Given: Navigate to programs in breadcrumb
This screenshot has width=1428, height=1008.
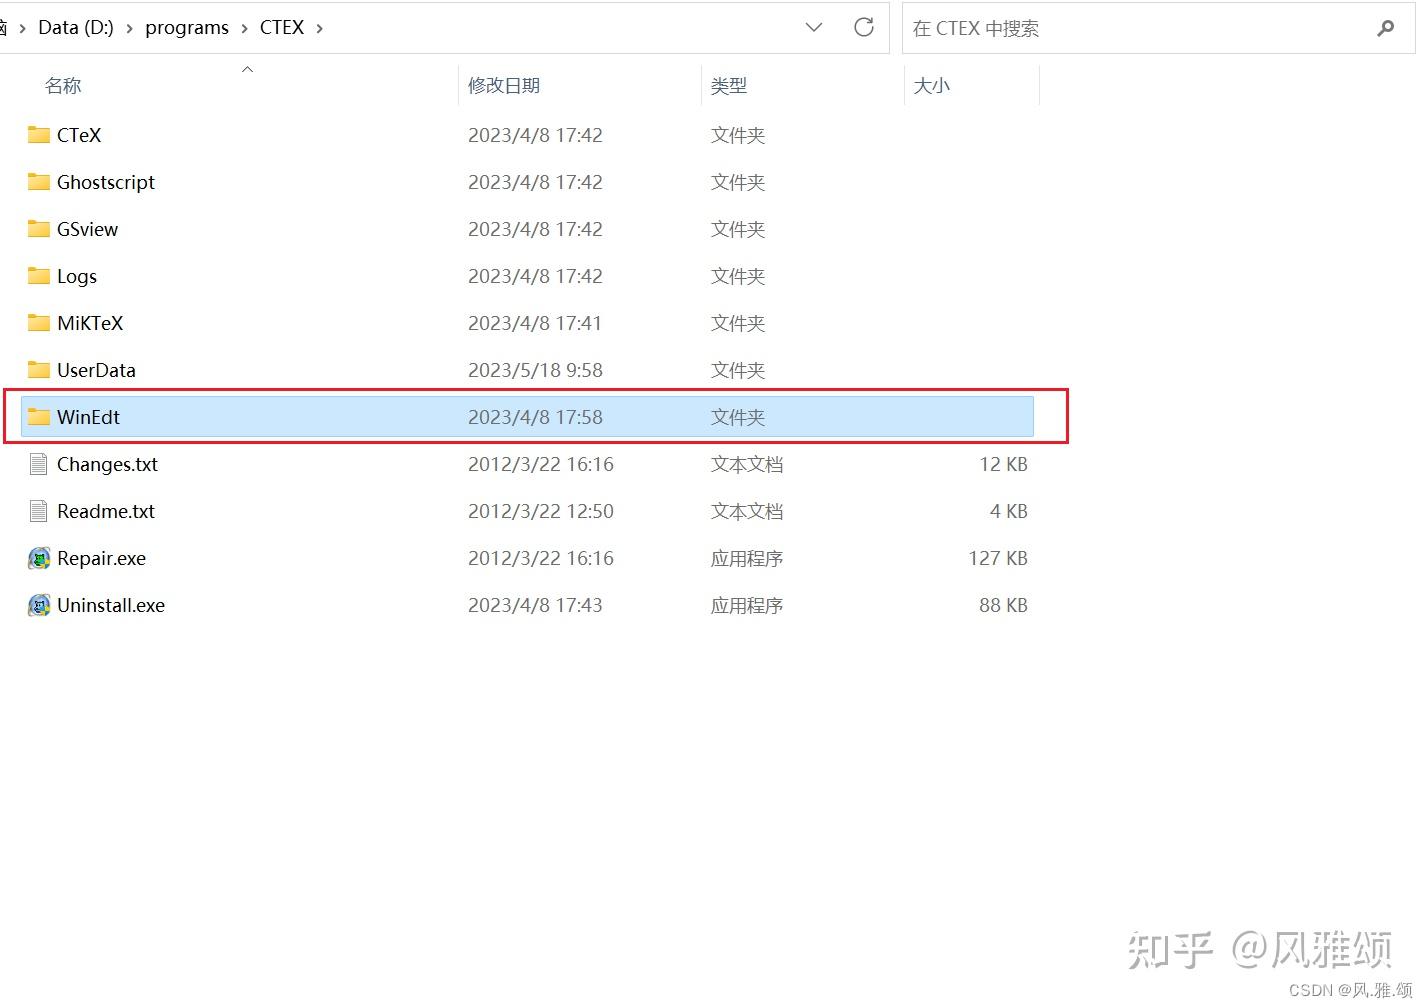Looking at the screenshot, I should pyautogui.click(x=187, y=27).
